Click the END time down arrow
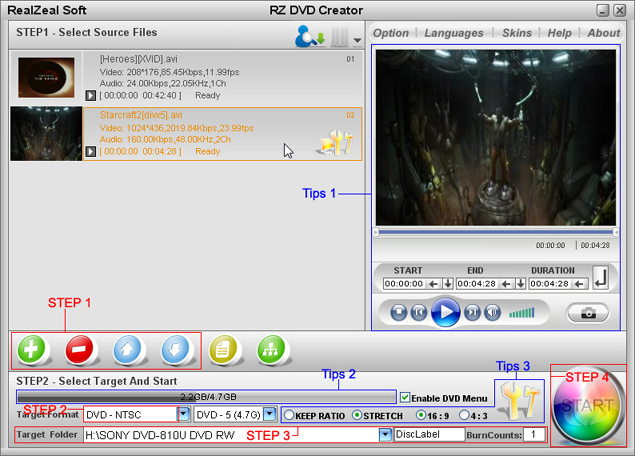 click(x=521, y=284)
